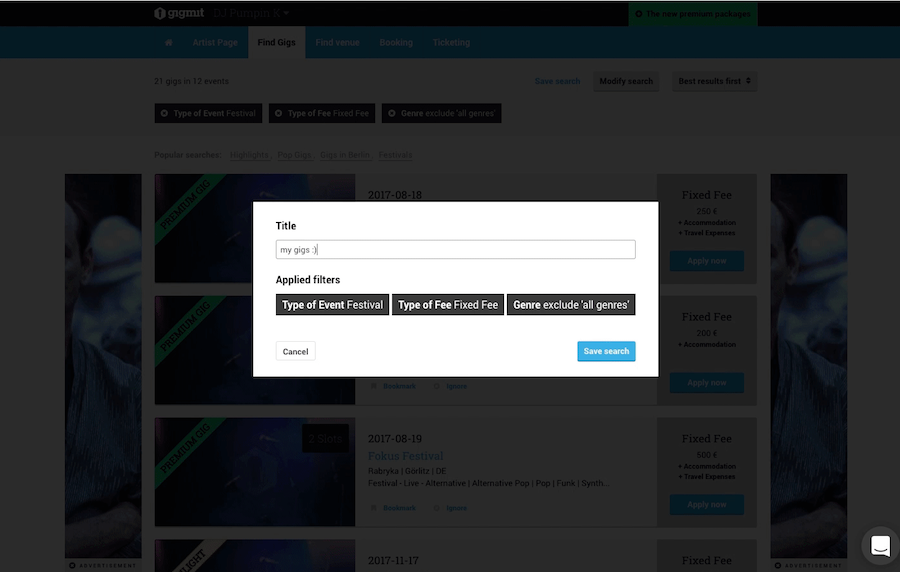Remove the Type of Event Festival filter icon
The width and height of the screenshot is (900, 572).
pos(164,113)
